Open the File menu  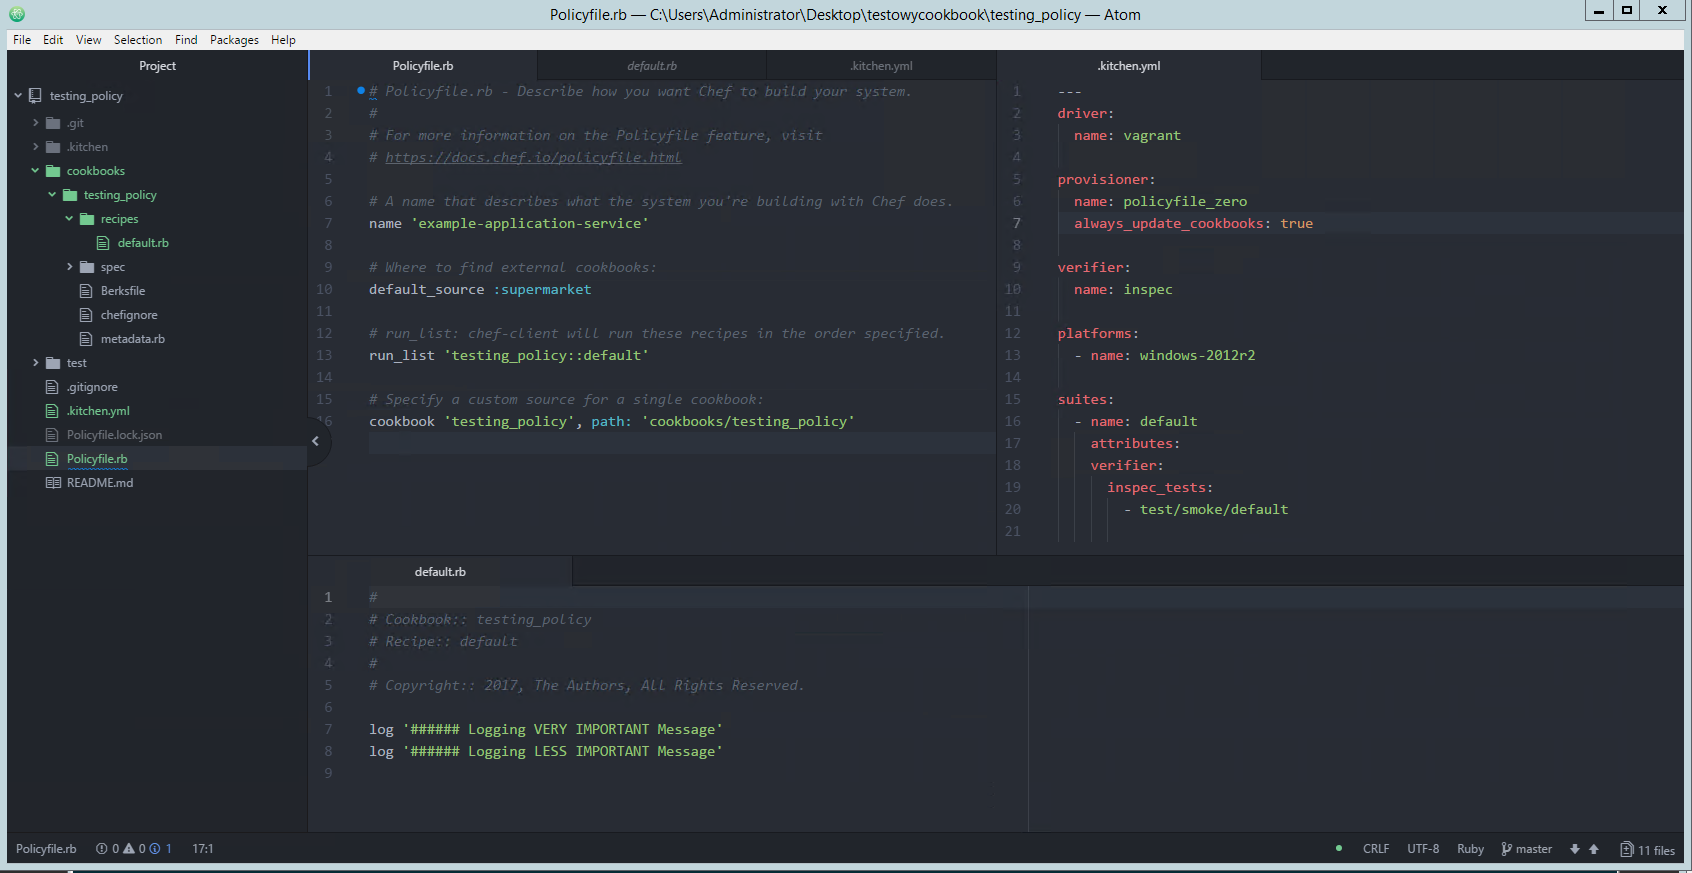point(22,40)
